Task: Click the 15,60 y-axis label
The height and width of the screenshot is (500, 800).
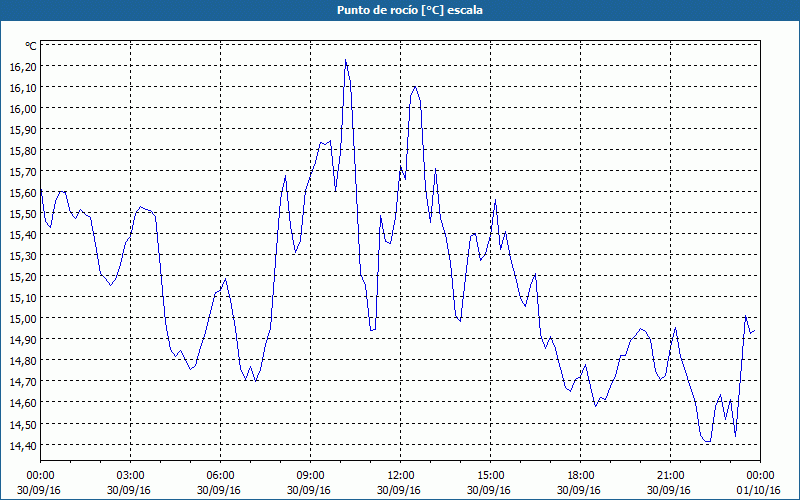Action: (23, 192)
